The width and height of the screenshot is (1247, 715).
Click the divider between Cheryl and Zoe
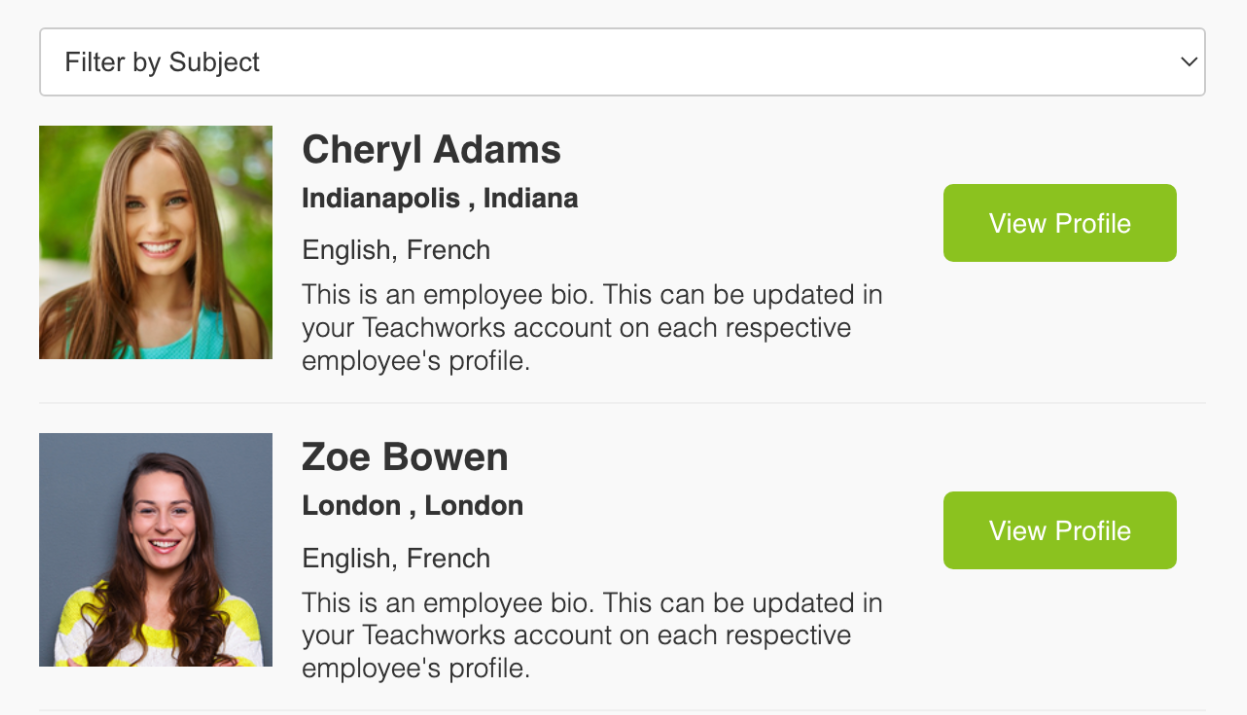pos(622,404)
